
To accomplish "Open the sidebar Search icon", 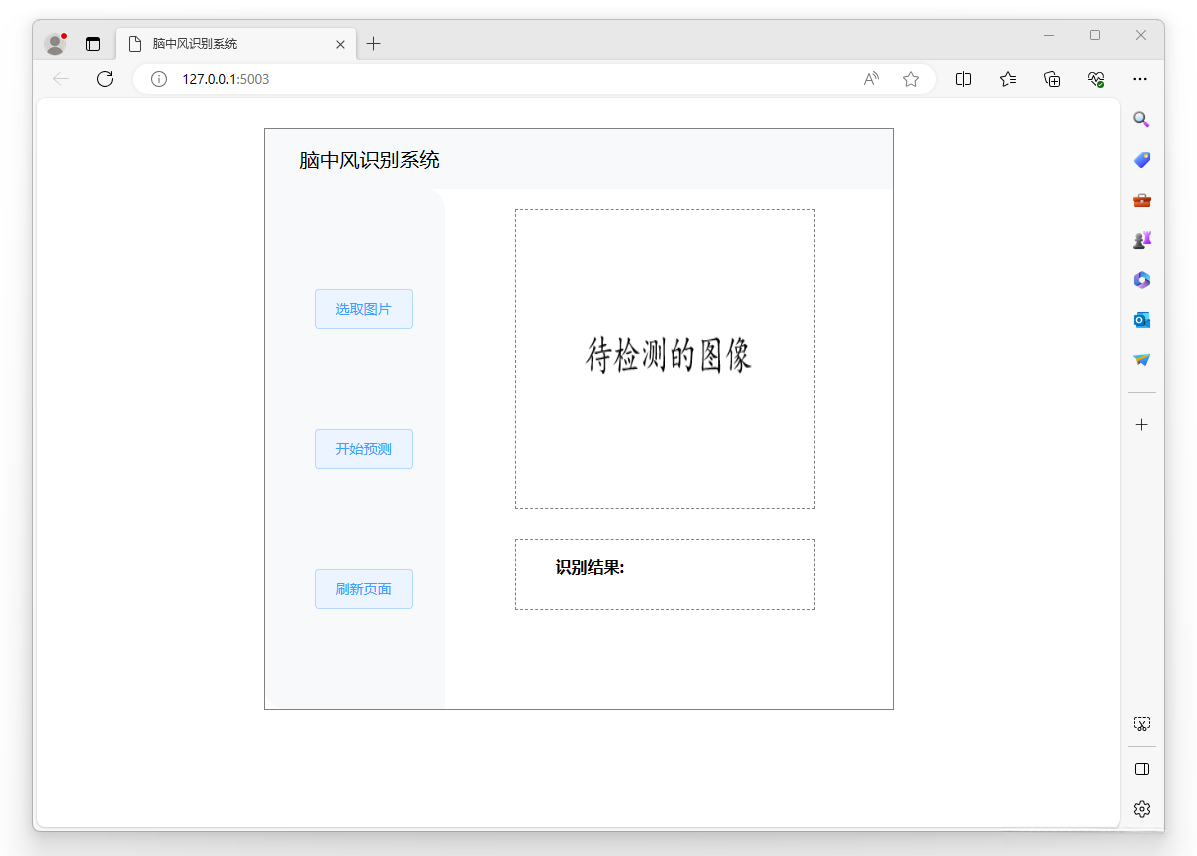I will click(x=1141, y=119).
